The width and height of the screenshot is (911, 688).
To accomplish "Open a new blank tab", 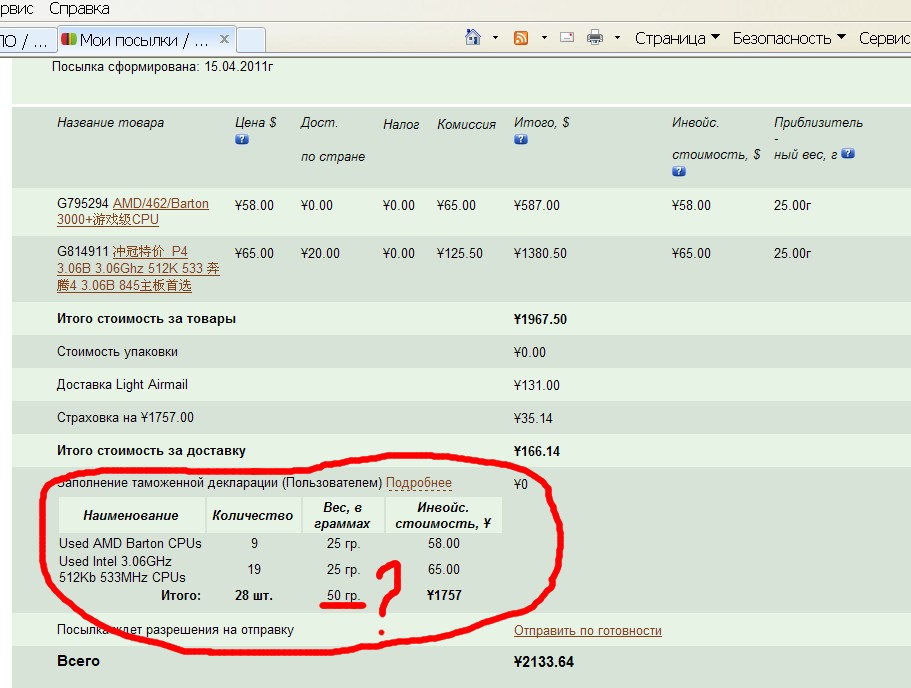I will (252, 40).
